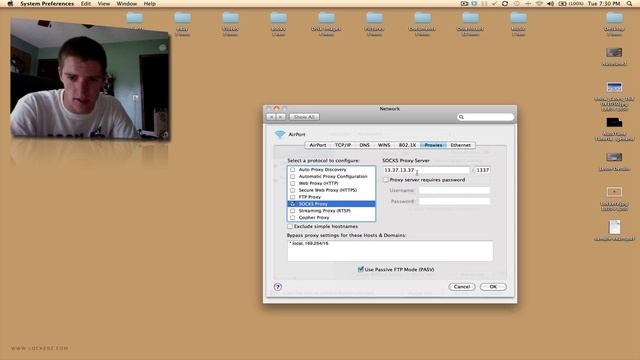Switch to the Ethernet tab
The width and height of the screenshot is (640, 360).
pos(460,145)
